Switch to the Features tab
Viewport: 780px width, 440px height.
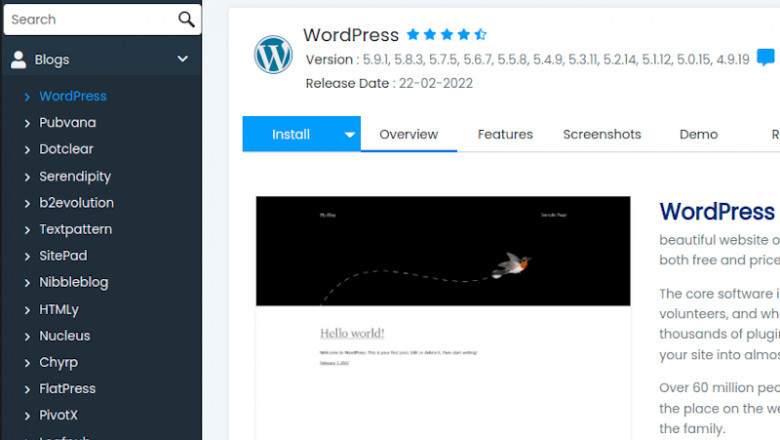(x=505, y=134)
